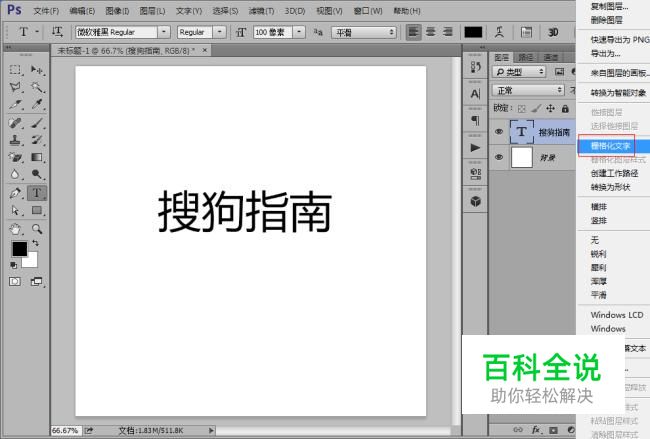Select the Eraser tool
Screen dimensions: 650x439
click(15, 157)
